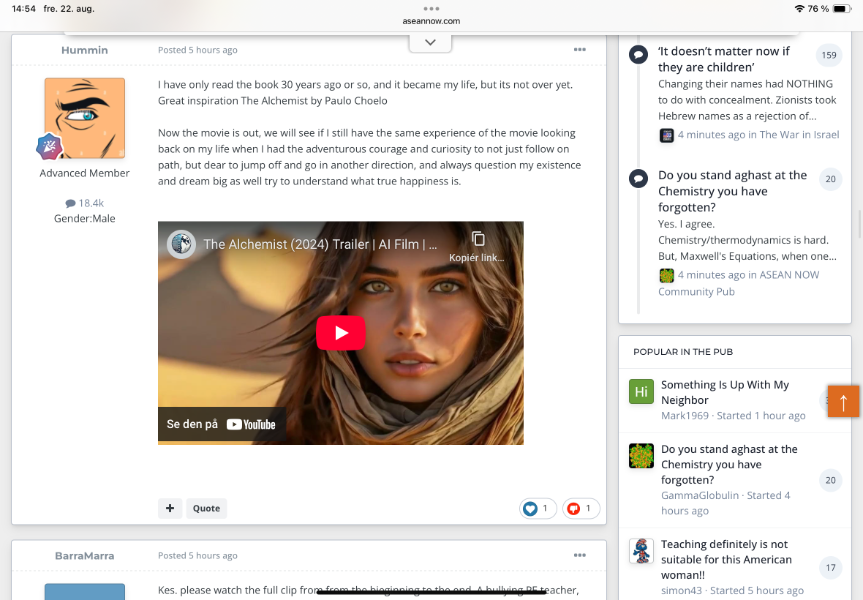Image resolution: width=863 pixels, height=600 pixels.
Task: Click the aseannow.com address bar
Action: tap(431, 20)
